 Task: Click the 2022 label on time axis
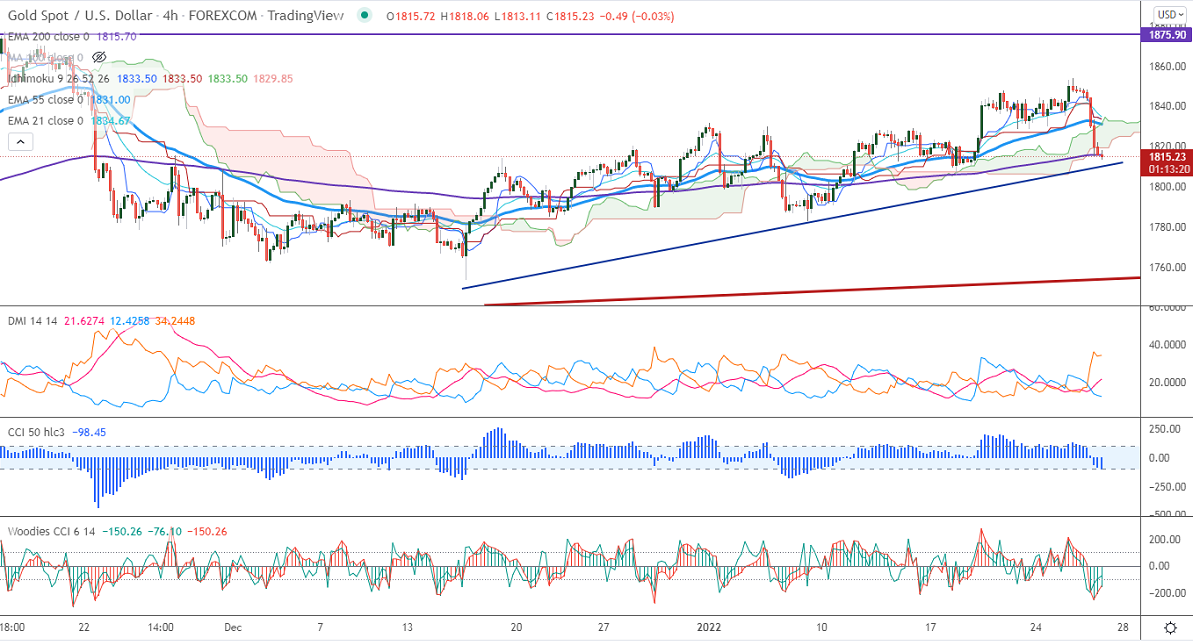click(709, 628)
